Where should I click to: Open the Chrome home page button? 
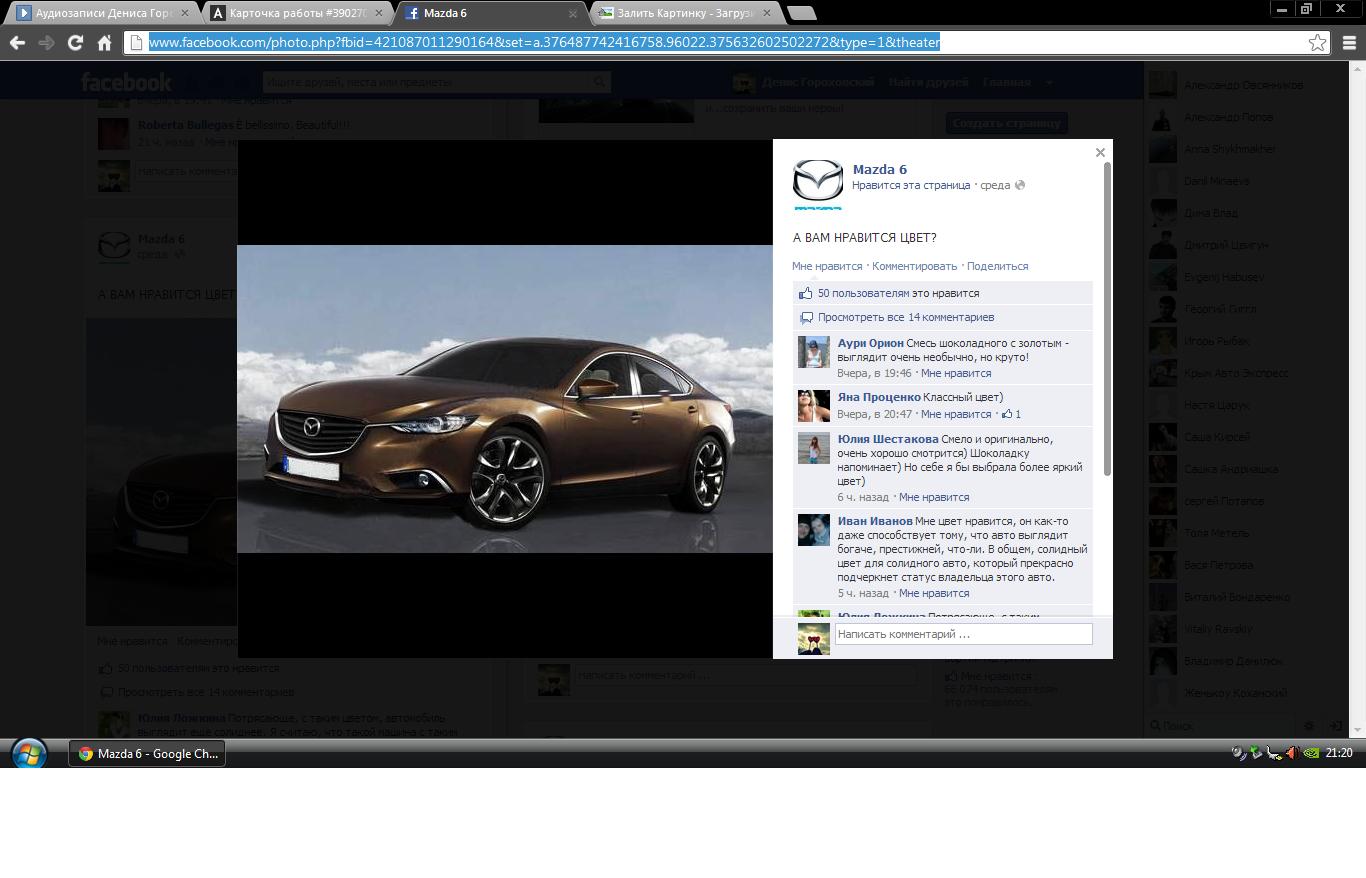pyautogui.click(x=104, y=43)
